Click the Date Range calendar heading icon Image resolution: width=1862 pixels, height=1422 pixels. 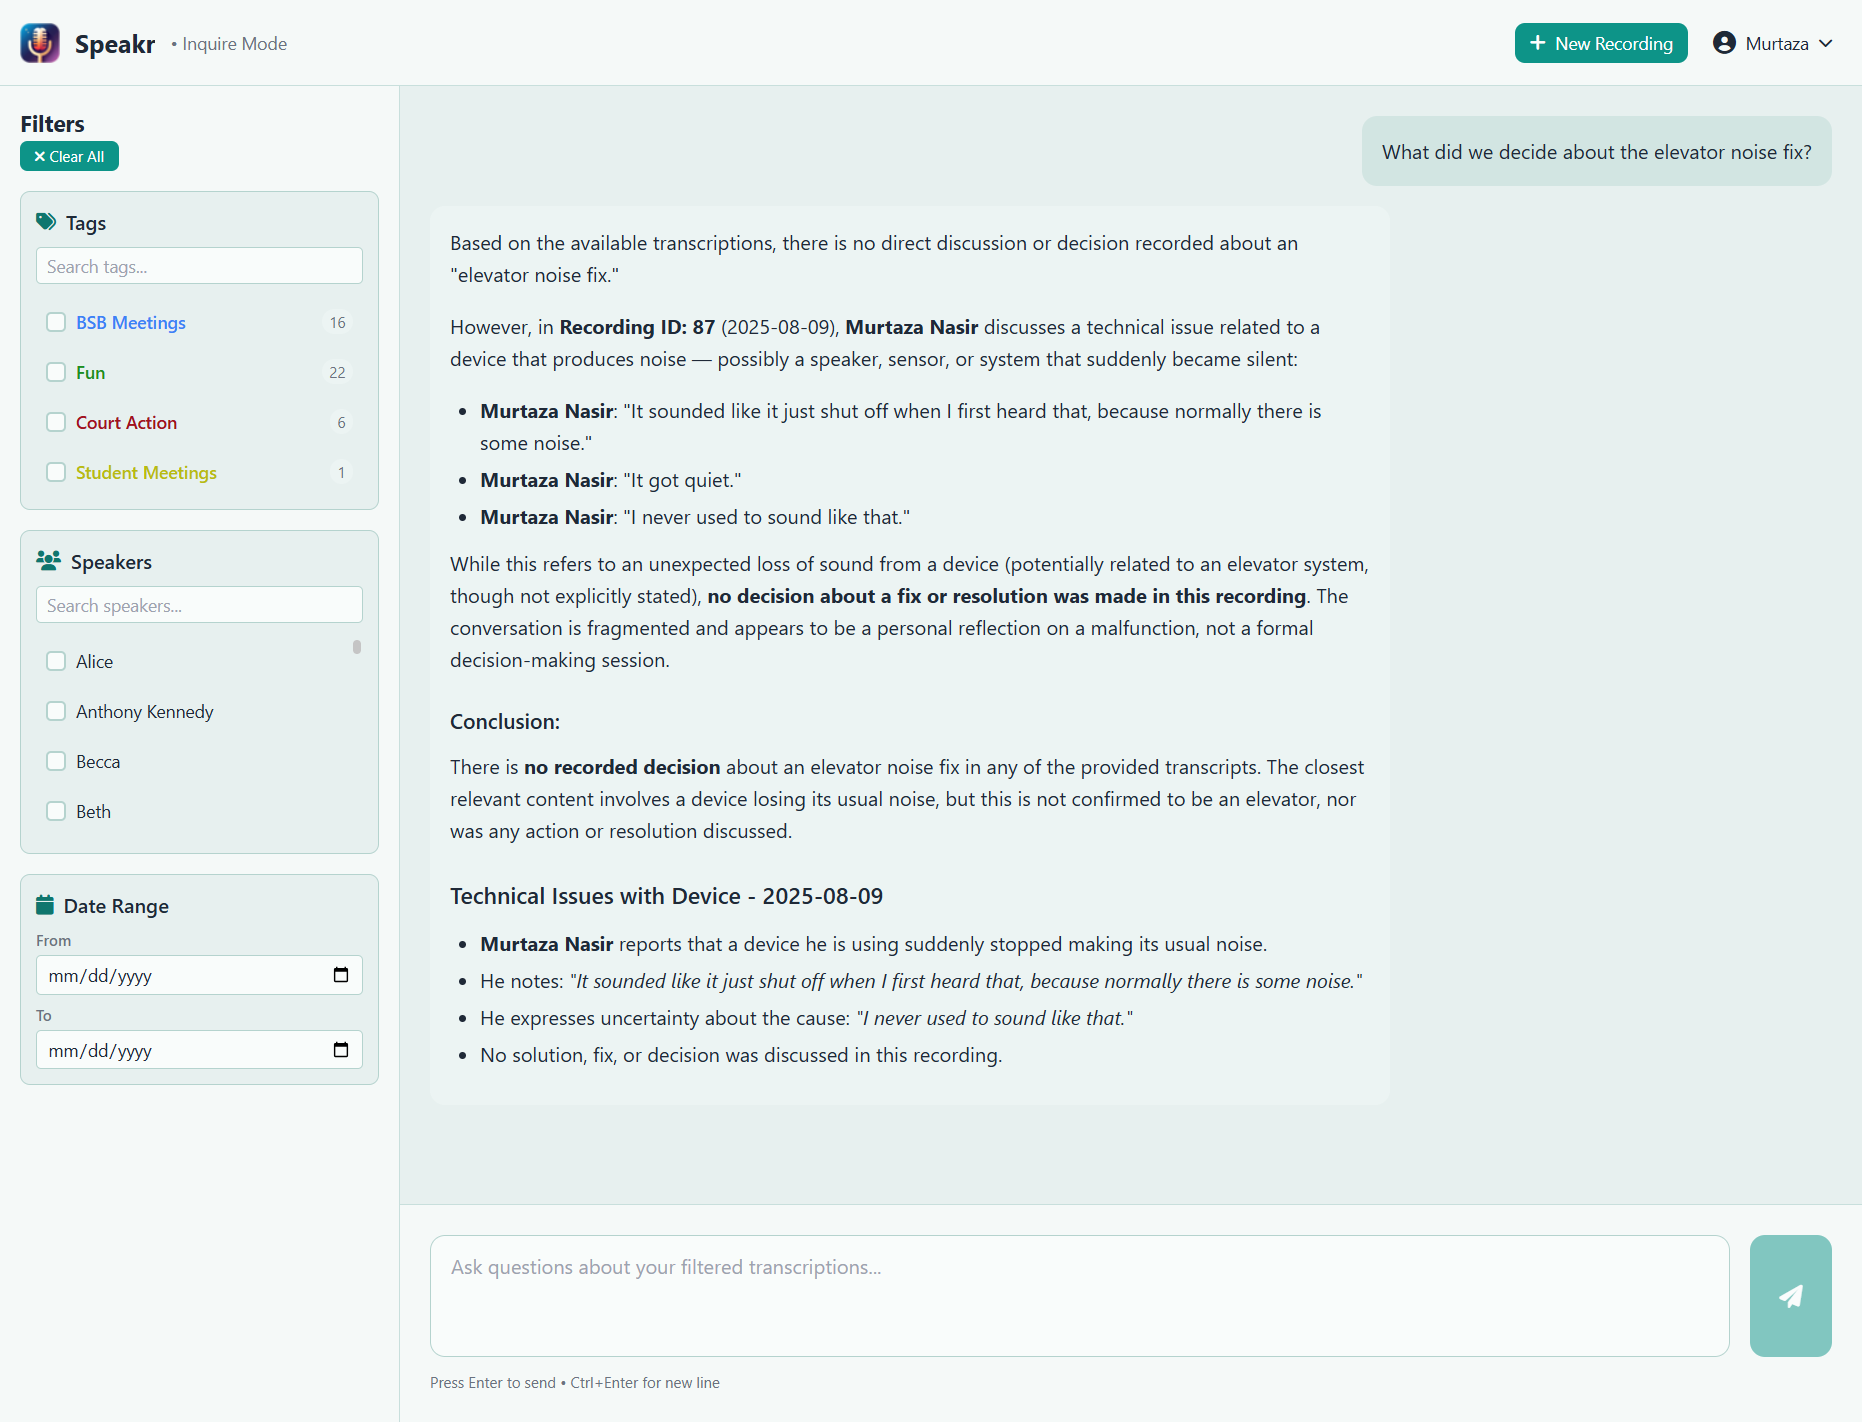coord(45,905)
